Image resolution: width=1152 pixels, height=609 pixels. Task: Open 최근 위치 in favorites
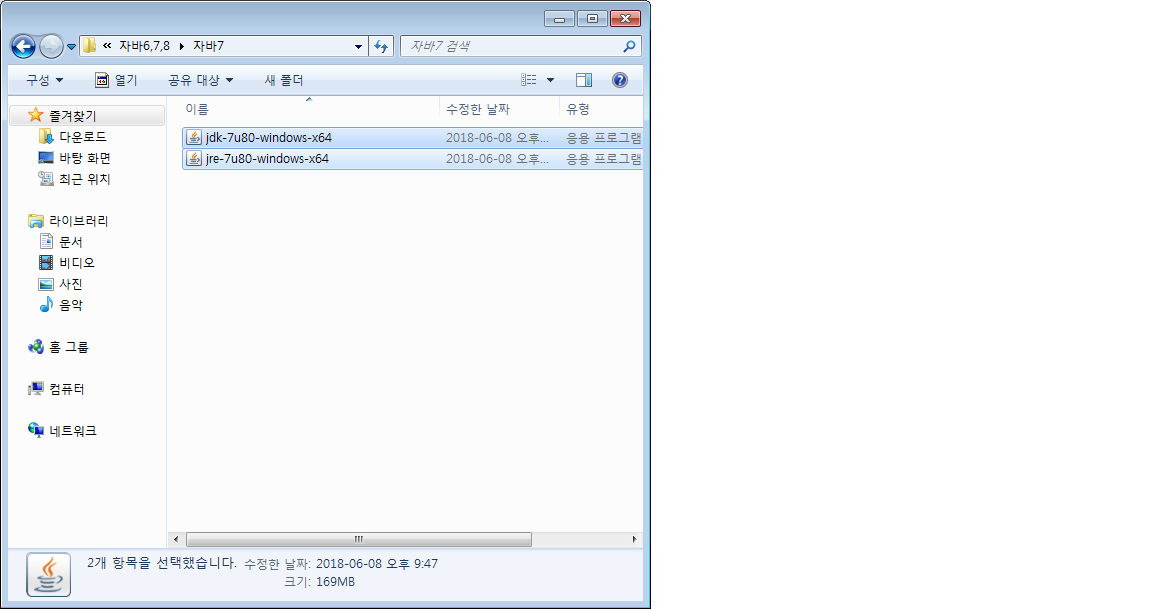coord(84,179)
